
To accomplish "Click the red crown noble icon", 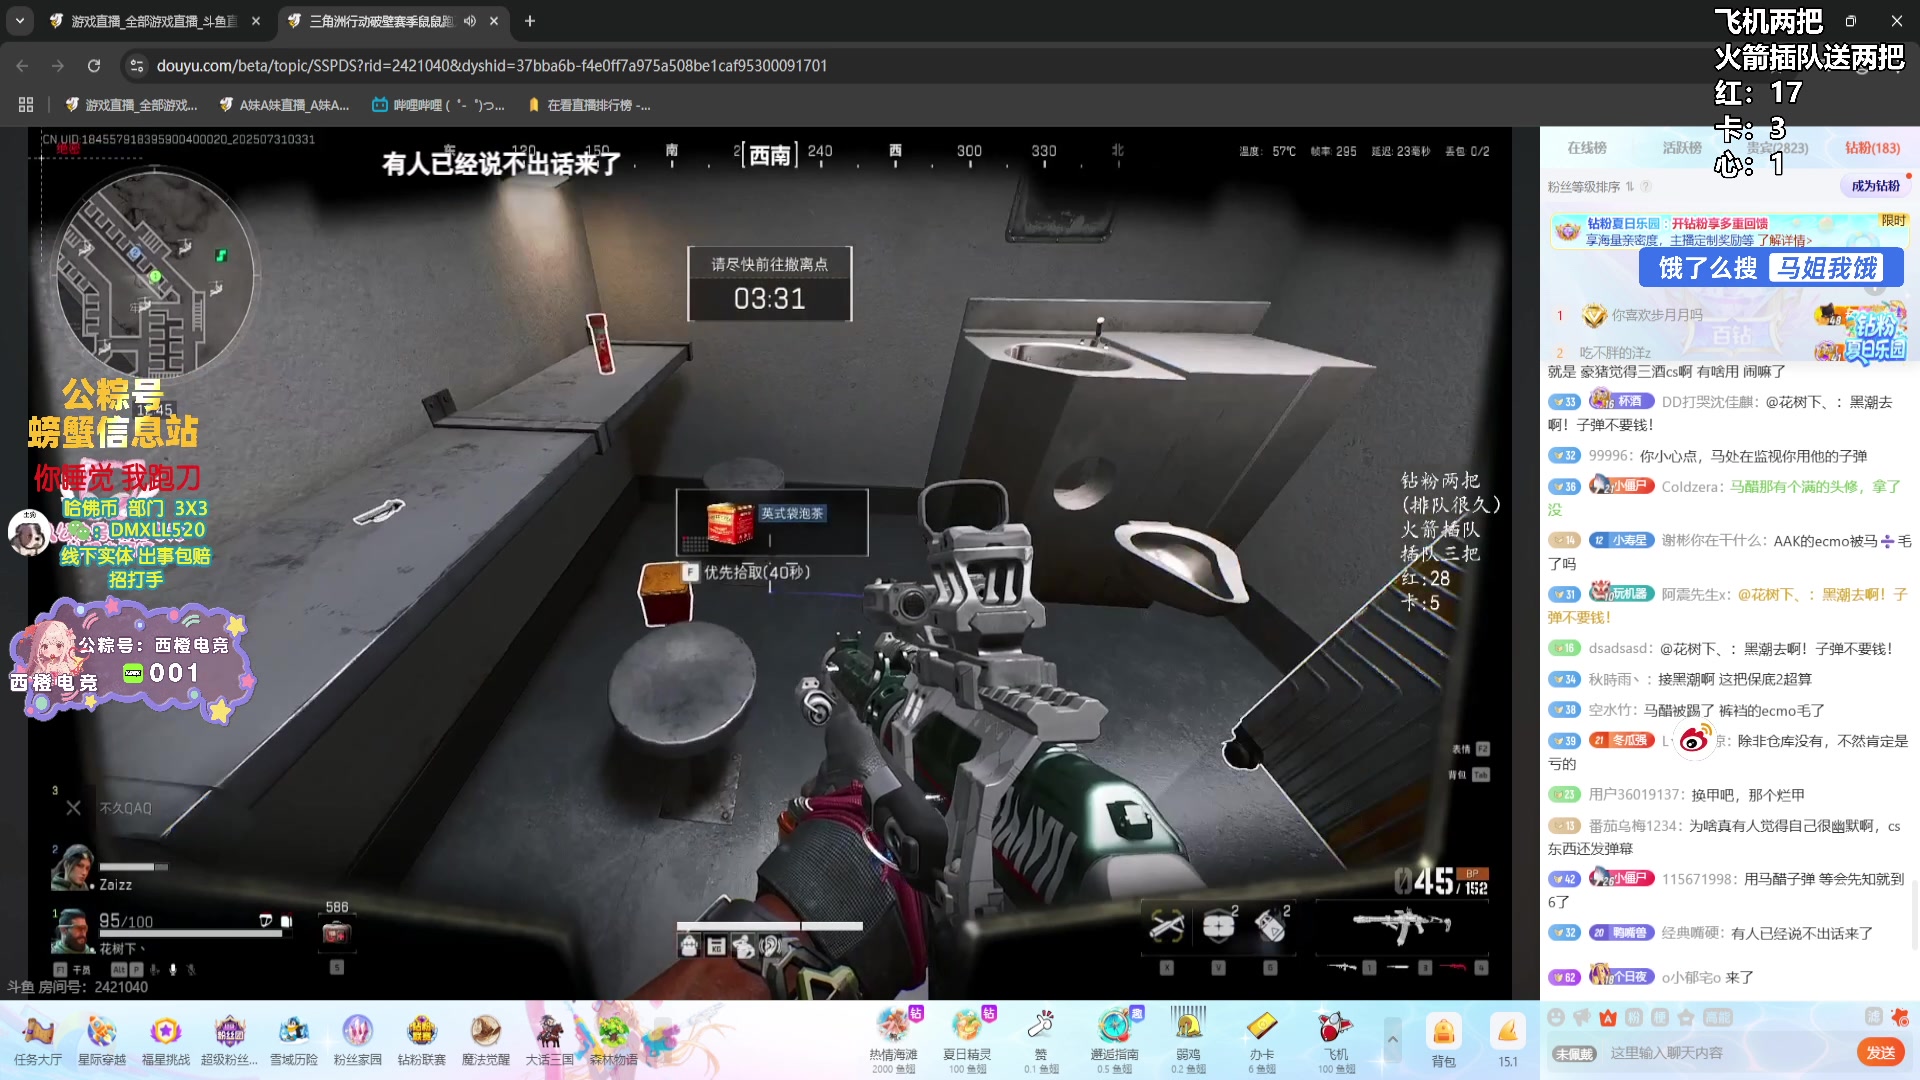I will 1608,1017.
